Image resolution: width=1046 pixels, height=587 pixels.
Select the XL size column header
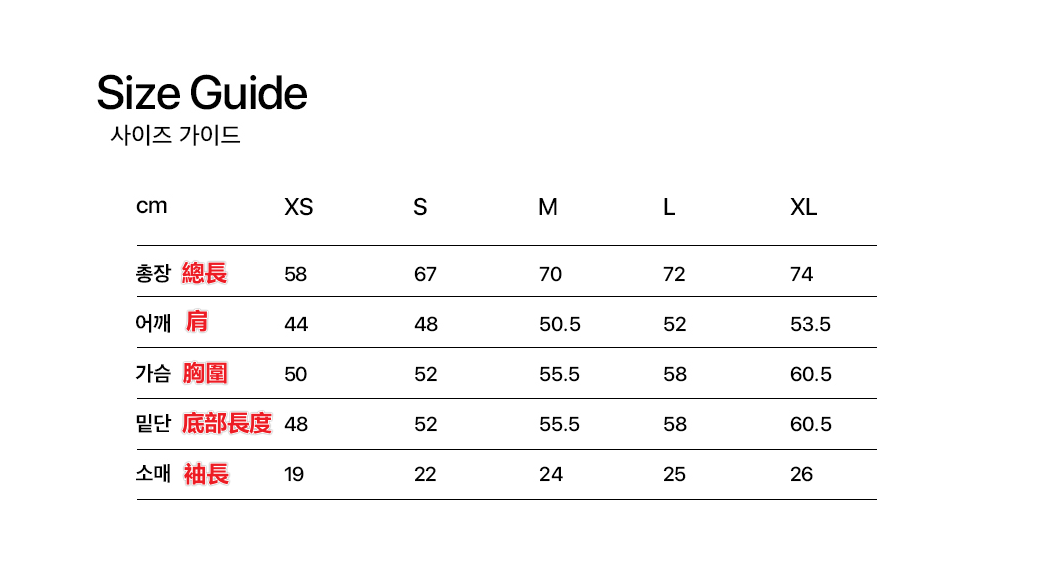click(803, 207)
